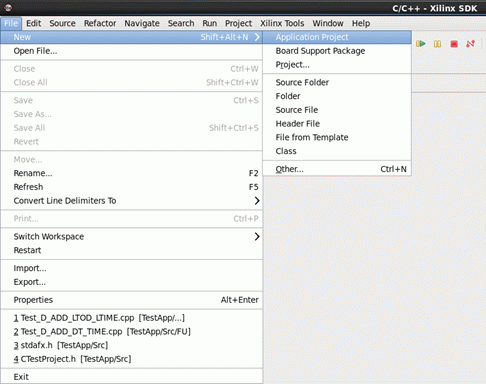The image size is (486, 384).
Task: Open the Source menu
Action: (62, 23)
